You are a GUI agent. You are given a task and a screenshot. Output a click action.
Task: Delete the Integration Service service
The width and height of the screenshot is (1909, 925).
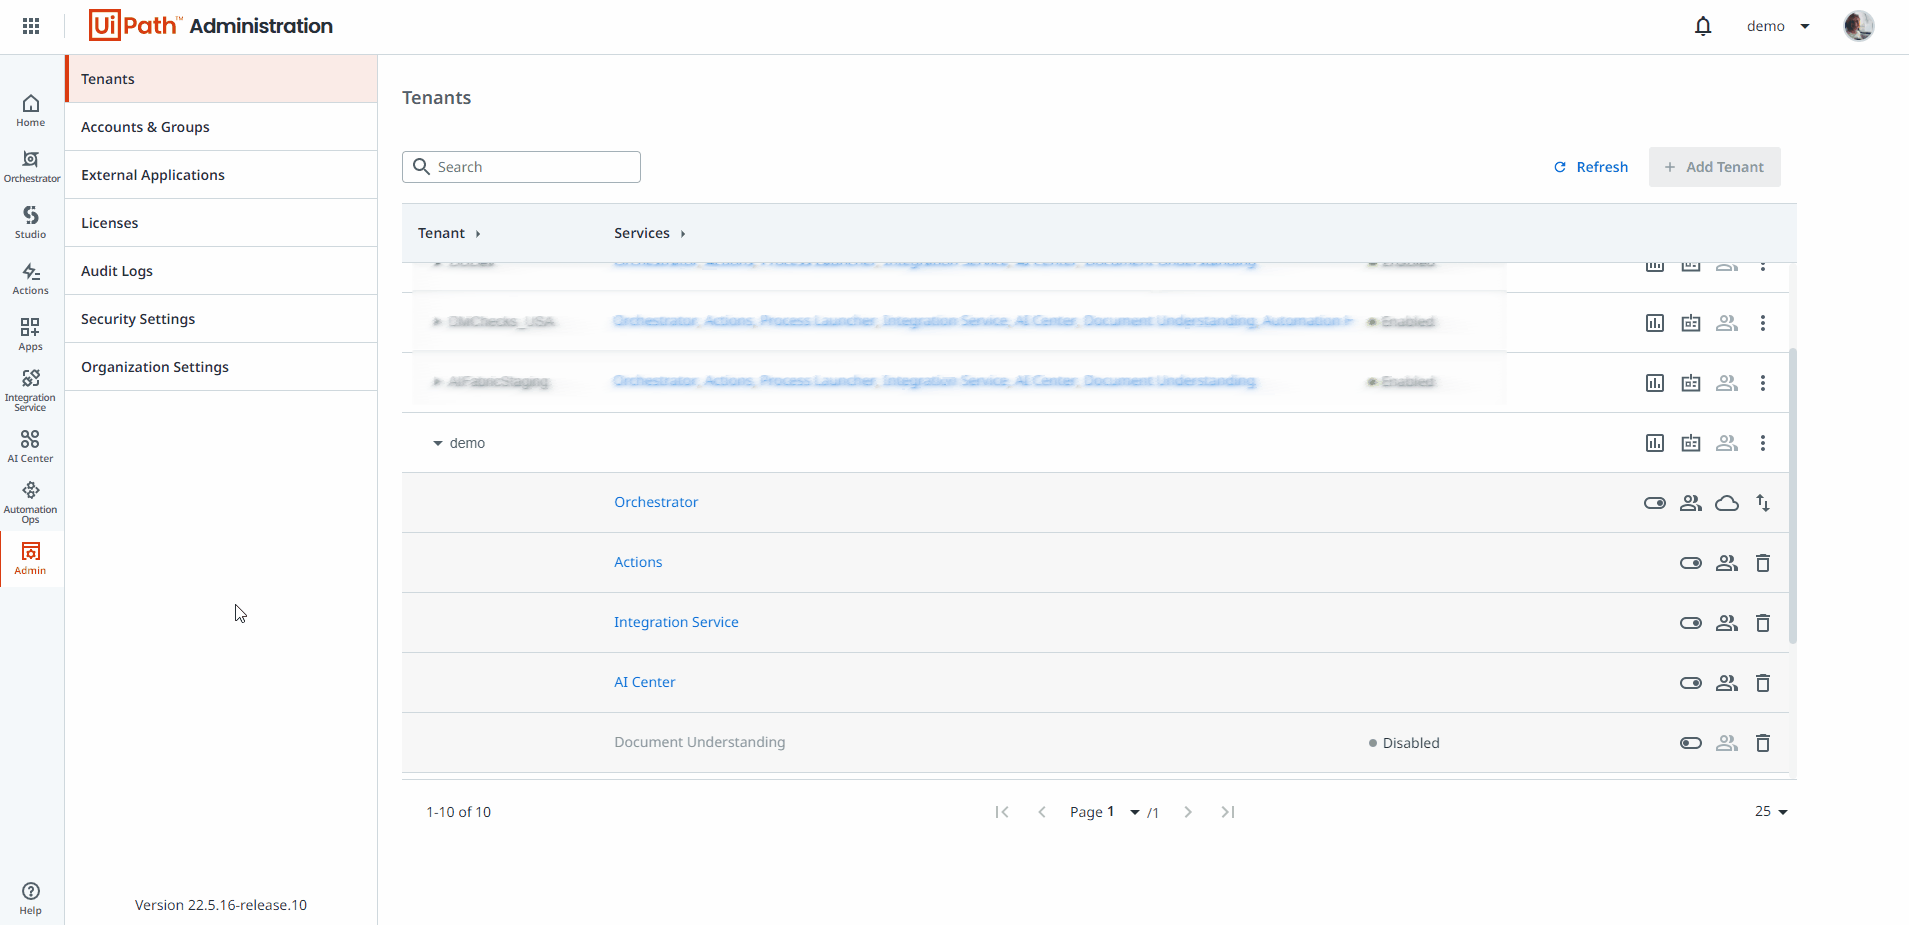1763,623
